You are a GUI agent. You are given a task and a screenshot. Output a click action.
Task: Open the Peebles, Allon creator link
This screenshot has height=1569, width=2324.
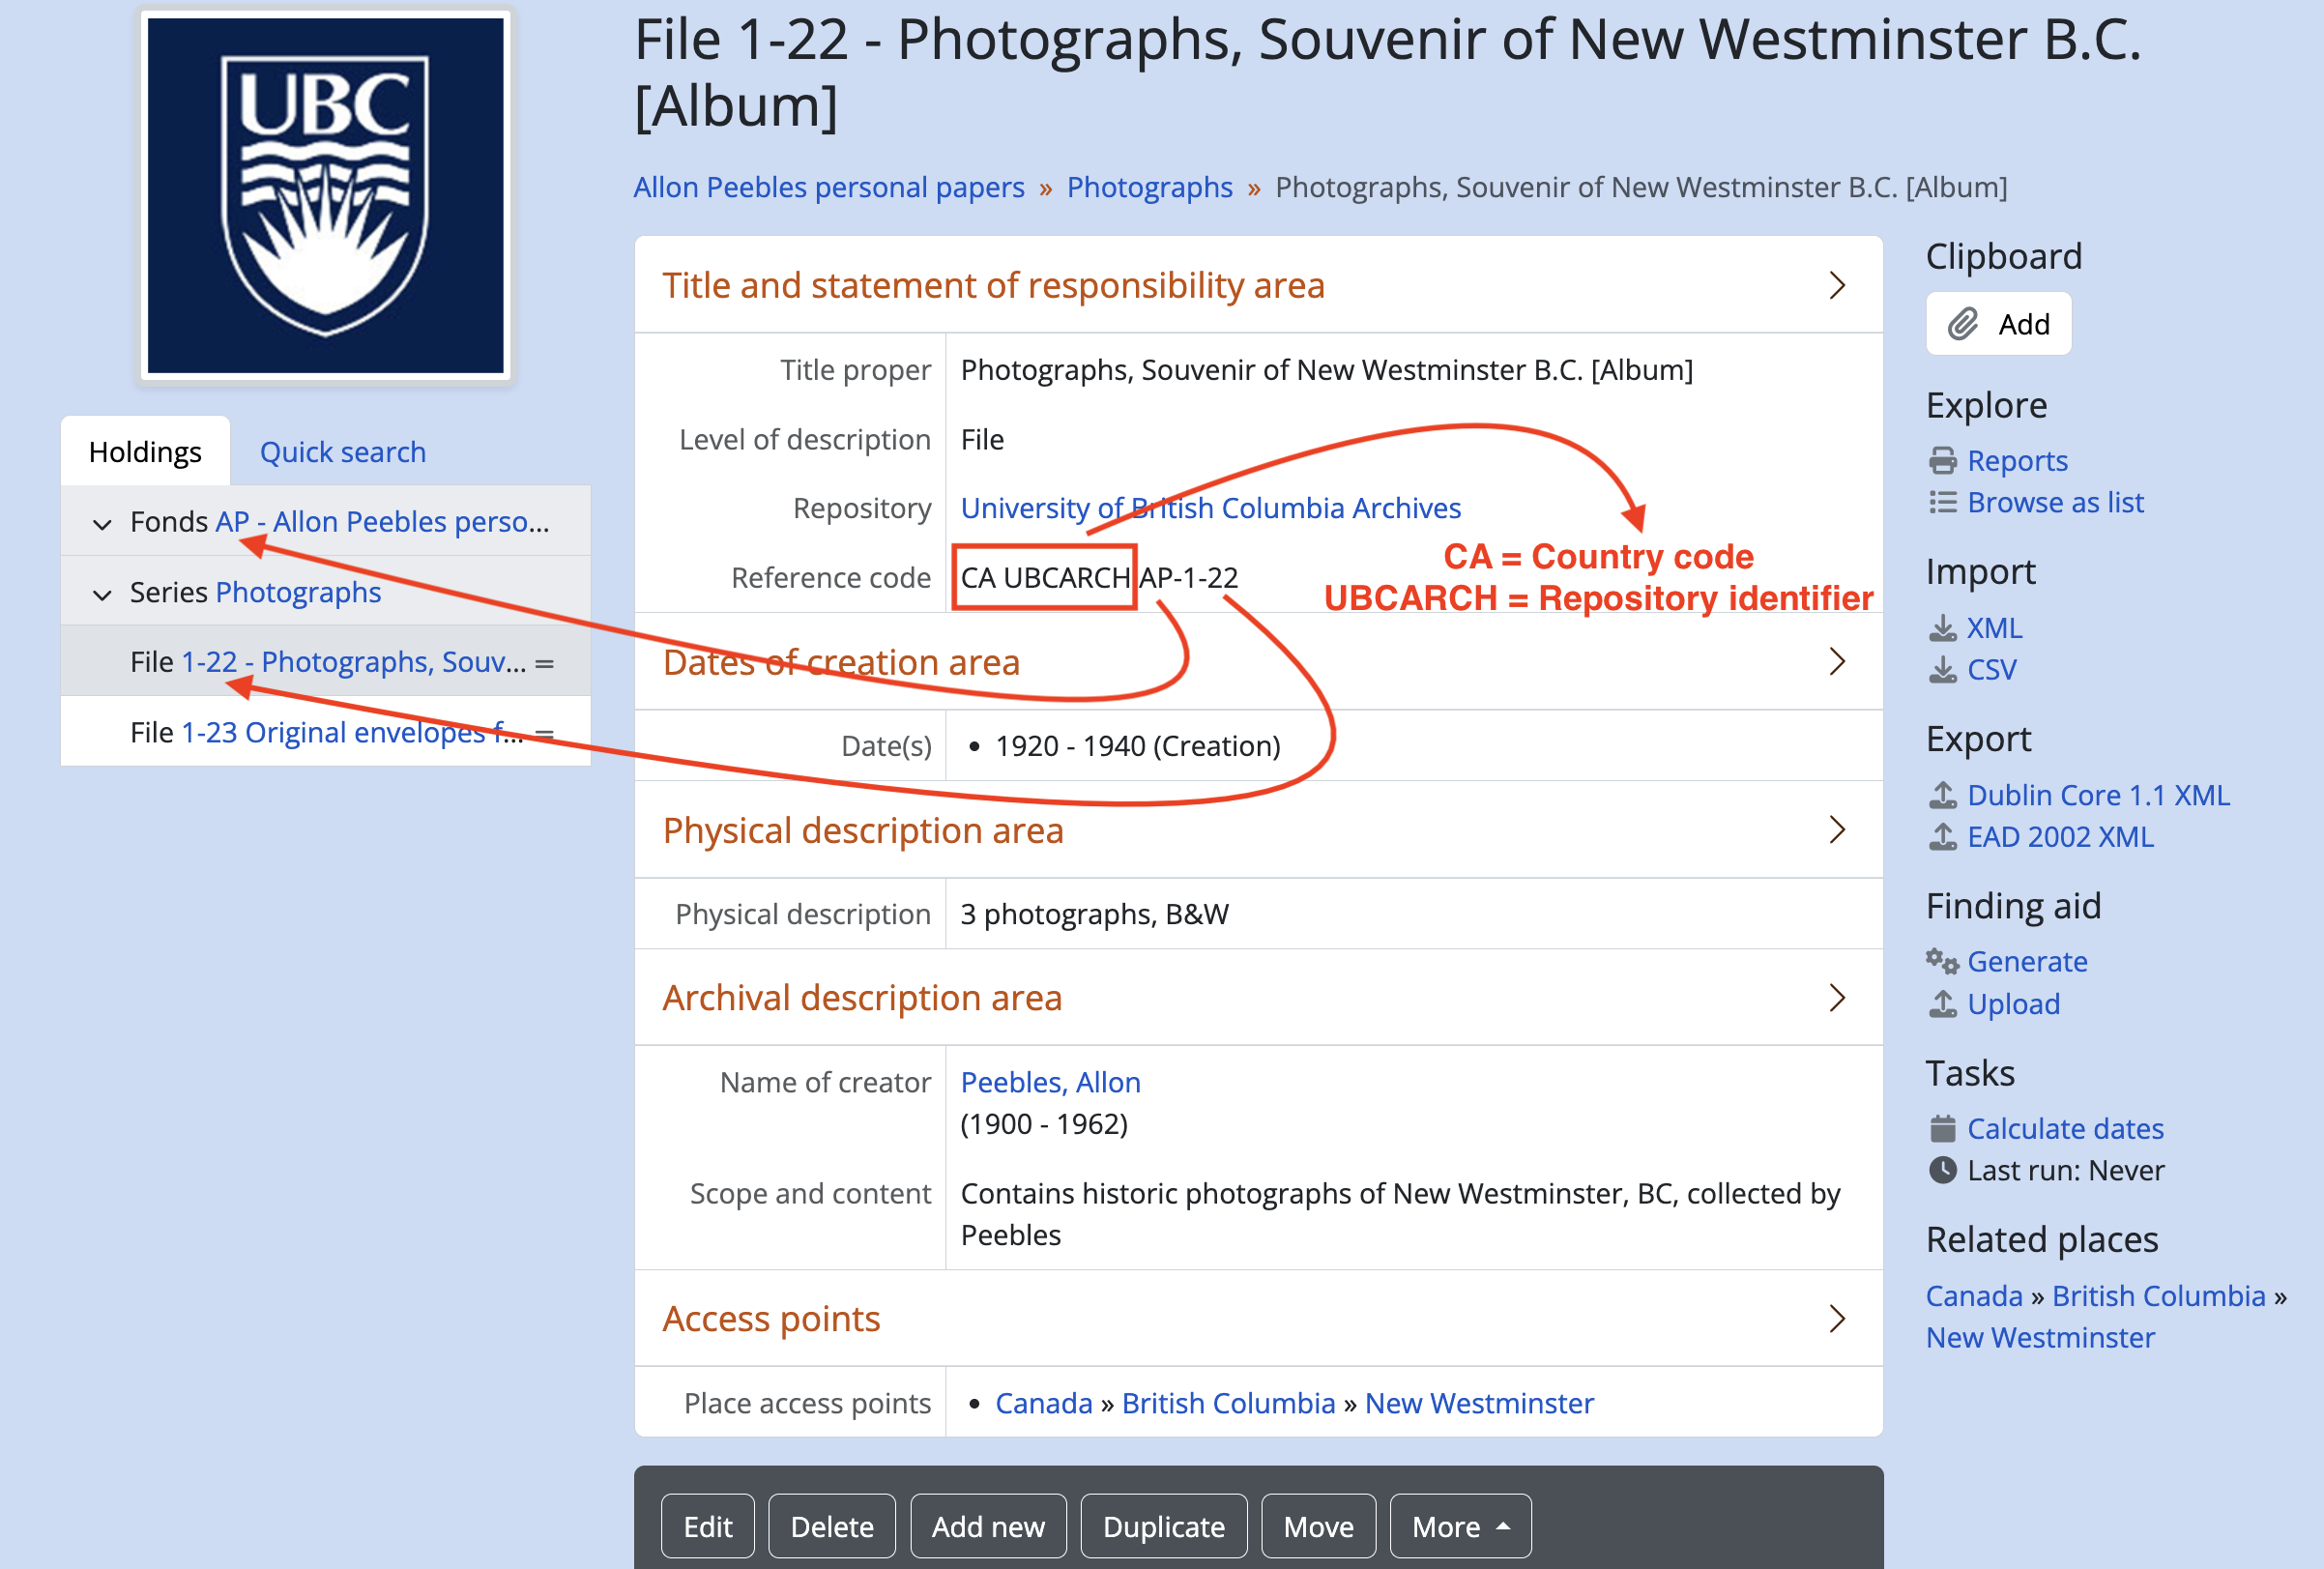coord(1050,1082)
